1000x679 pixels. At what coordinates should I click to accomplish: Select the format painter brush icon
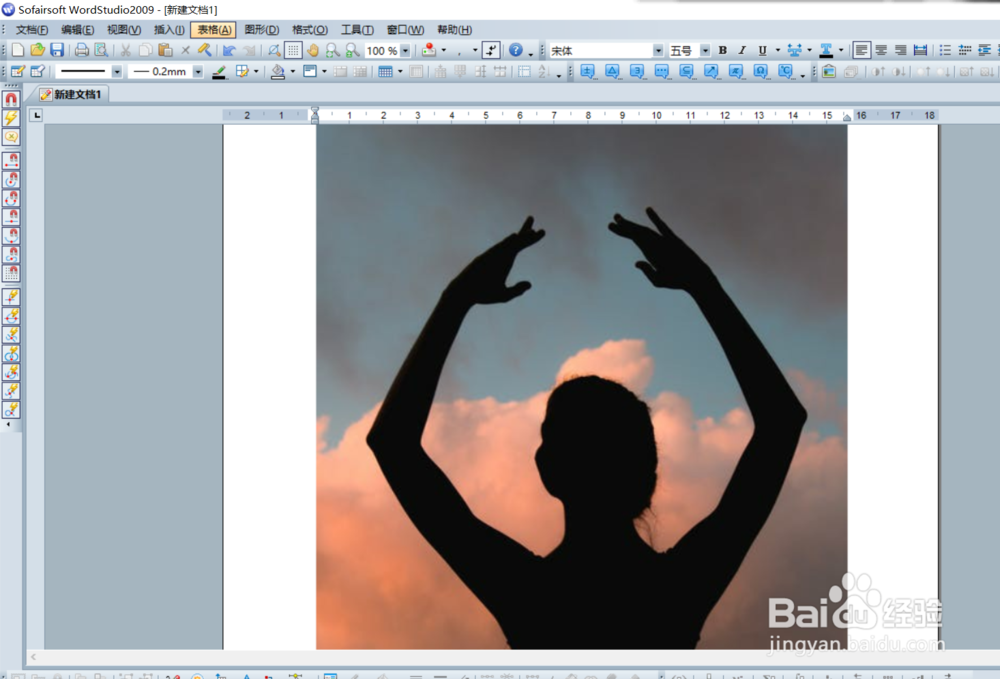pyautogui.click(x=205, y=50)
